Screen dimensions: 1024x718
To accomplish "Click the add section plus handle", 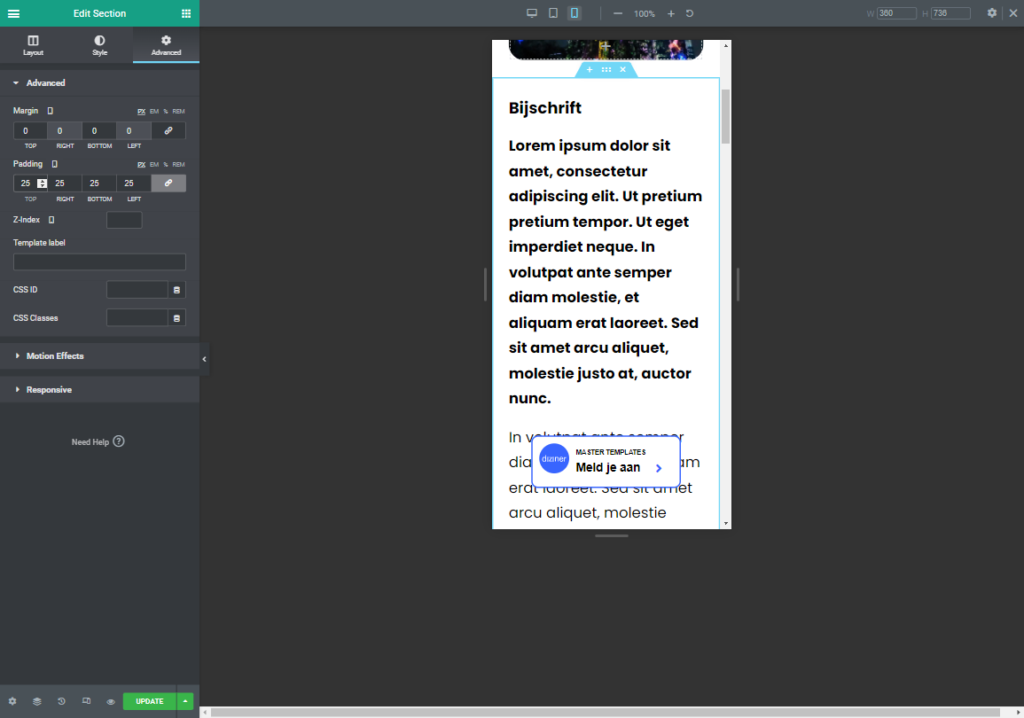I will (x=589, y=70).
